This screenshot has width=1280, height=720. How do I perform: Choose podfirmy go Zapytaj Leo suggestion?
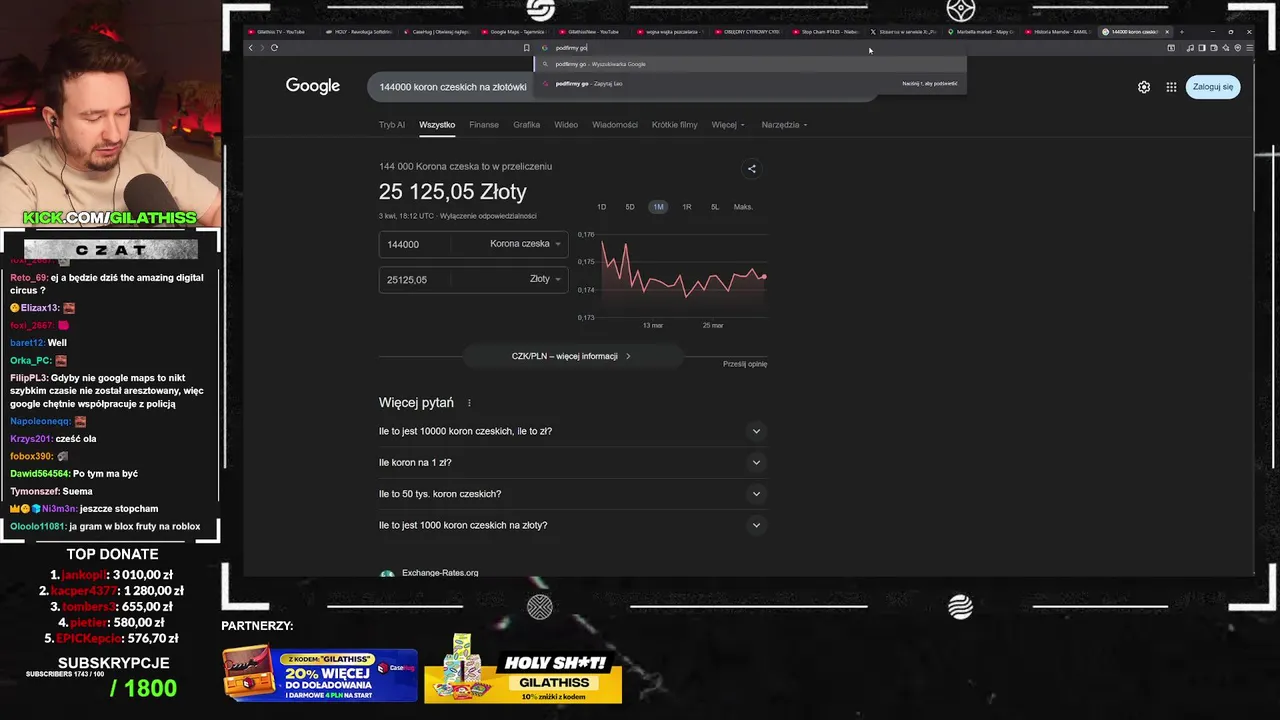coord(750,83)
